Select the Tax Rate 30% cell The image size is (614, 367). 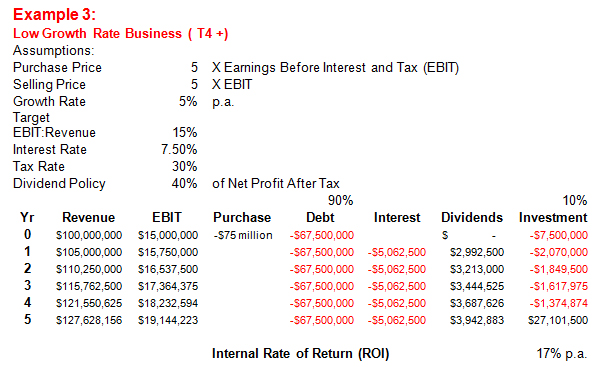pyautogui.click(x=184, y=166)
